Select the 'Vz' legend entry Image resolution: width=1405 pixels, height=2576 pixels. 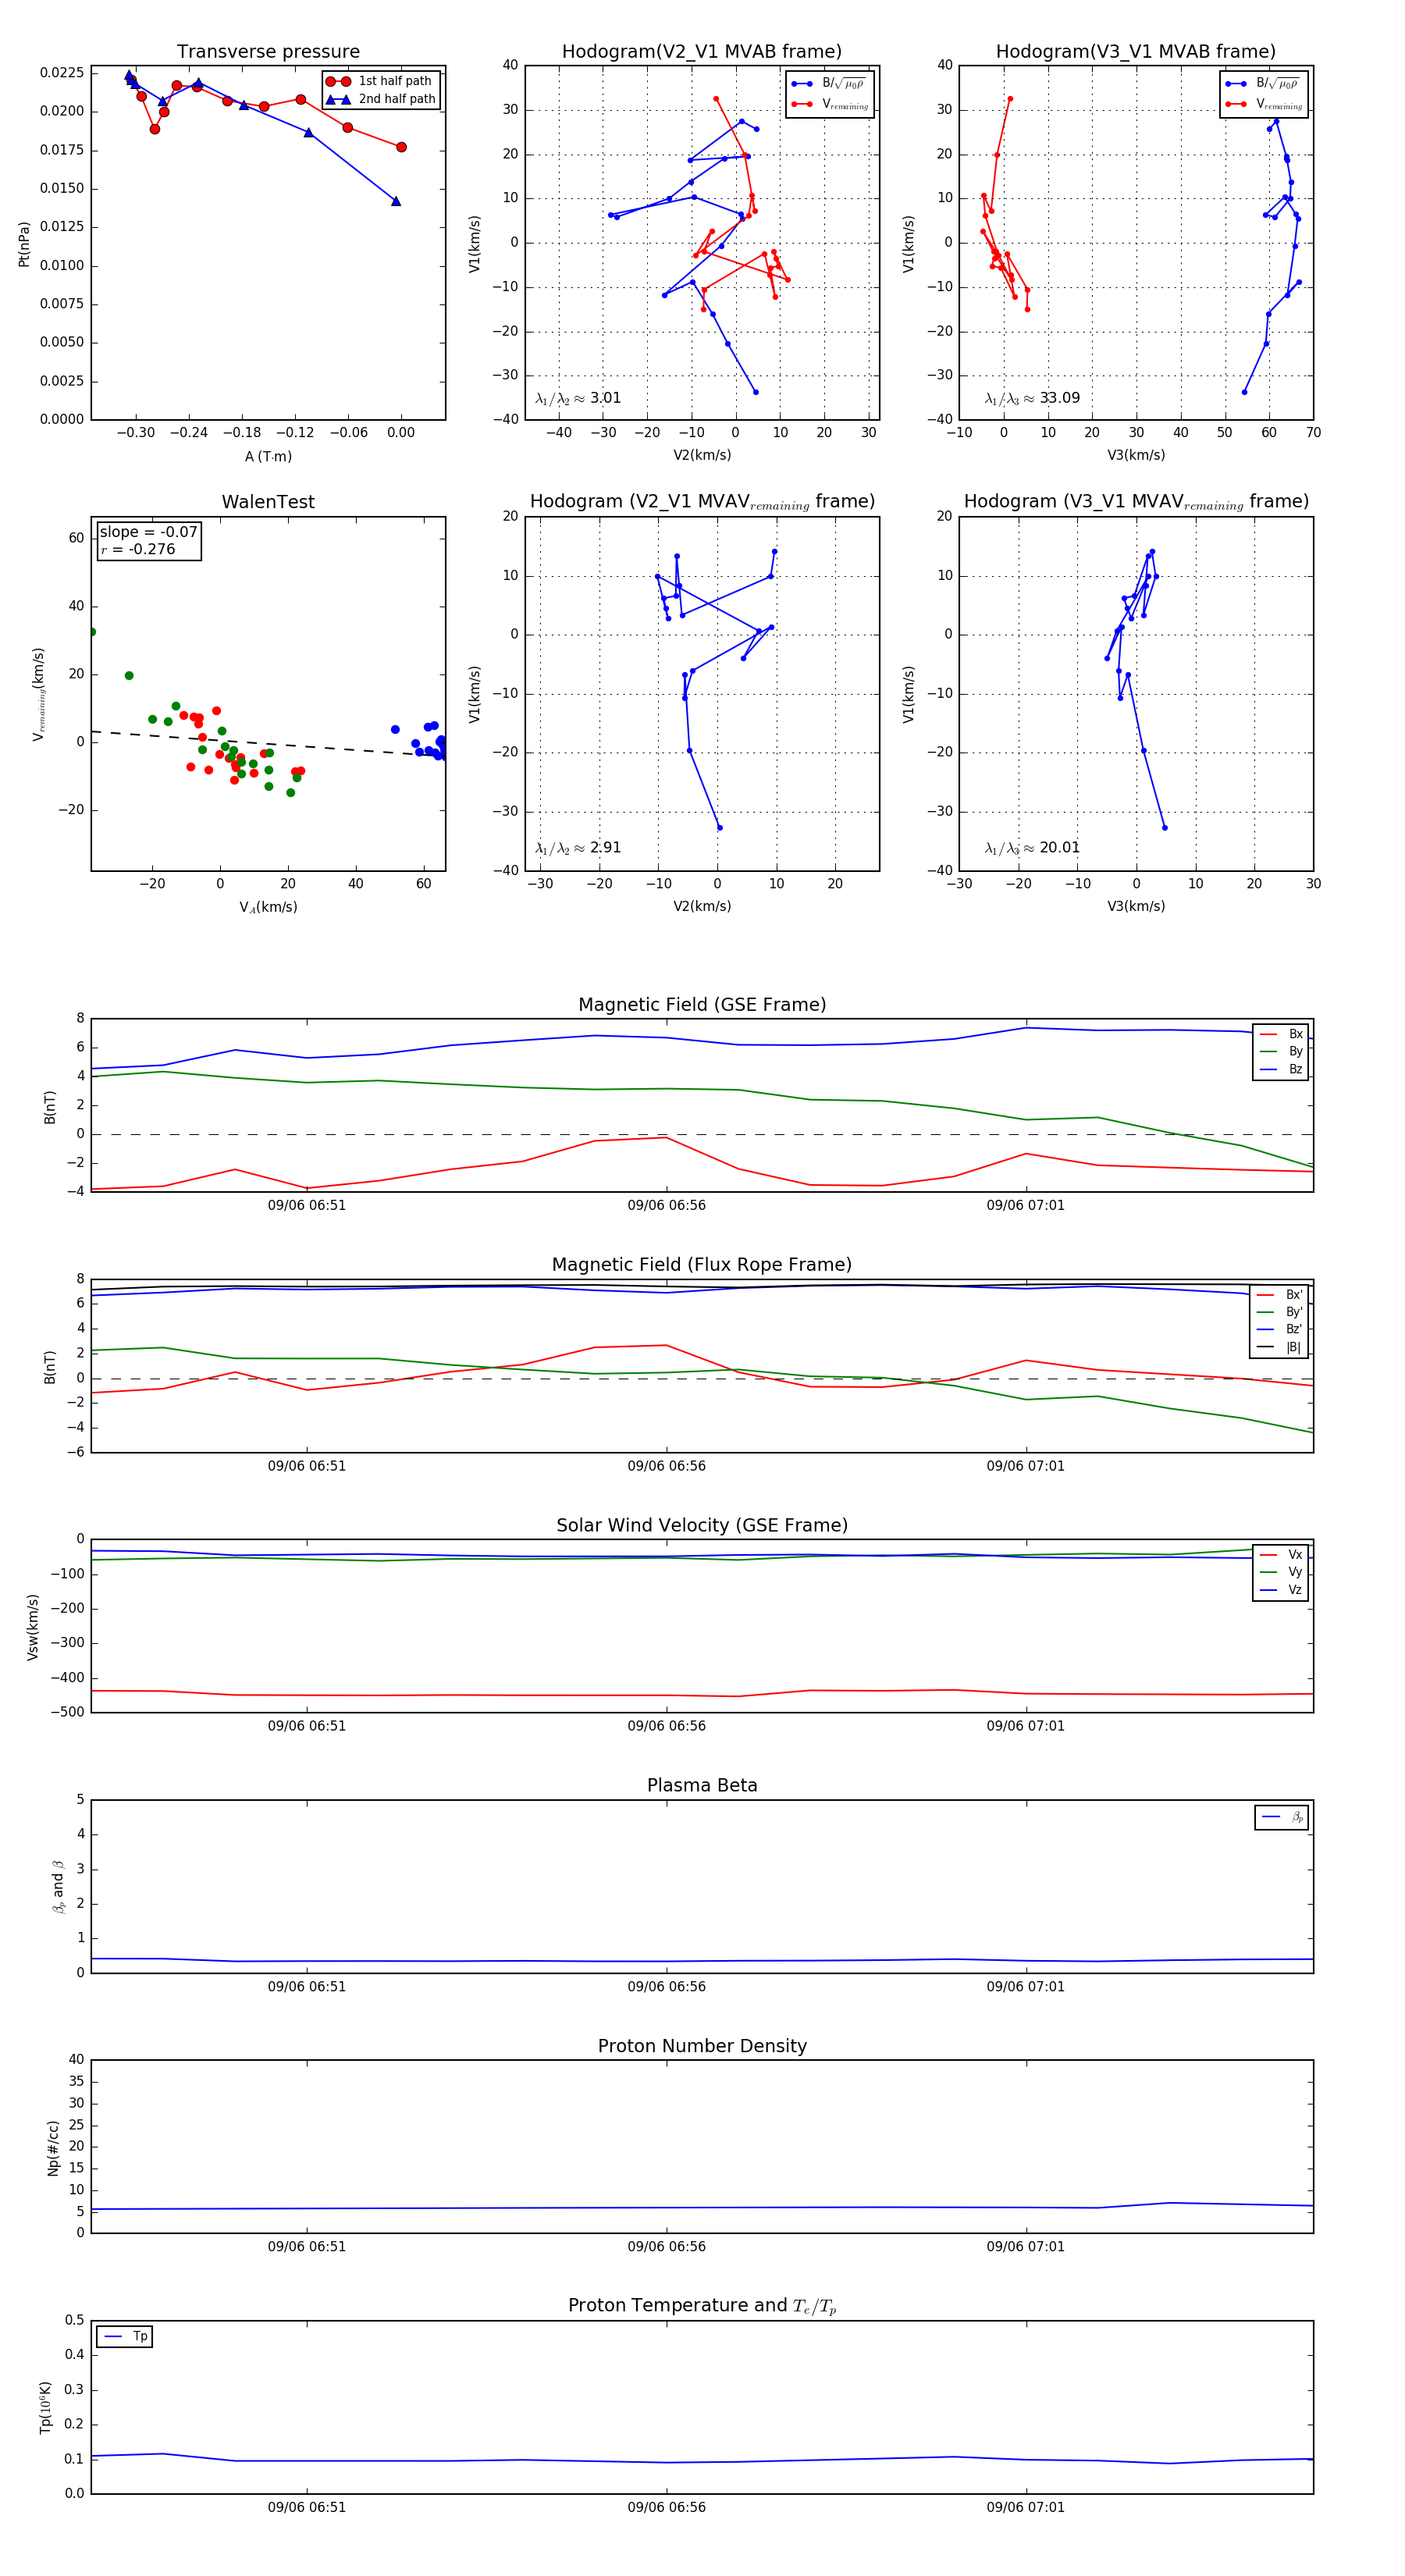(x=1281, y=1589)
